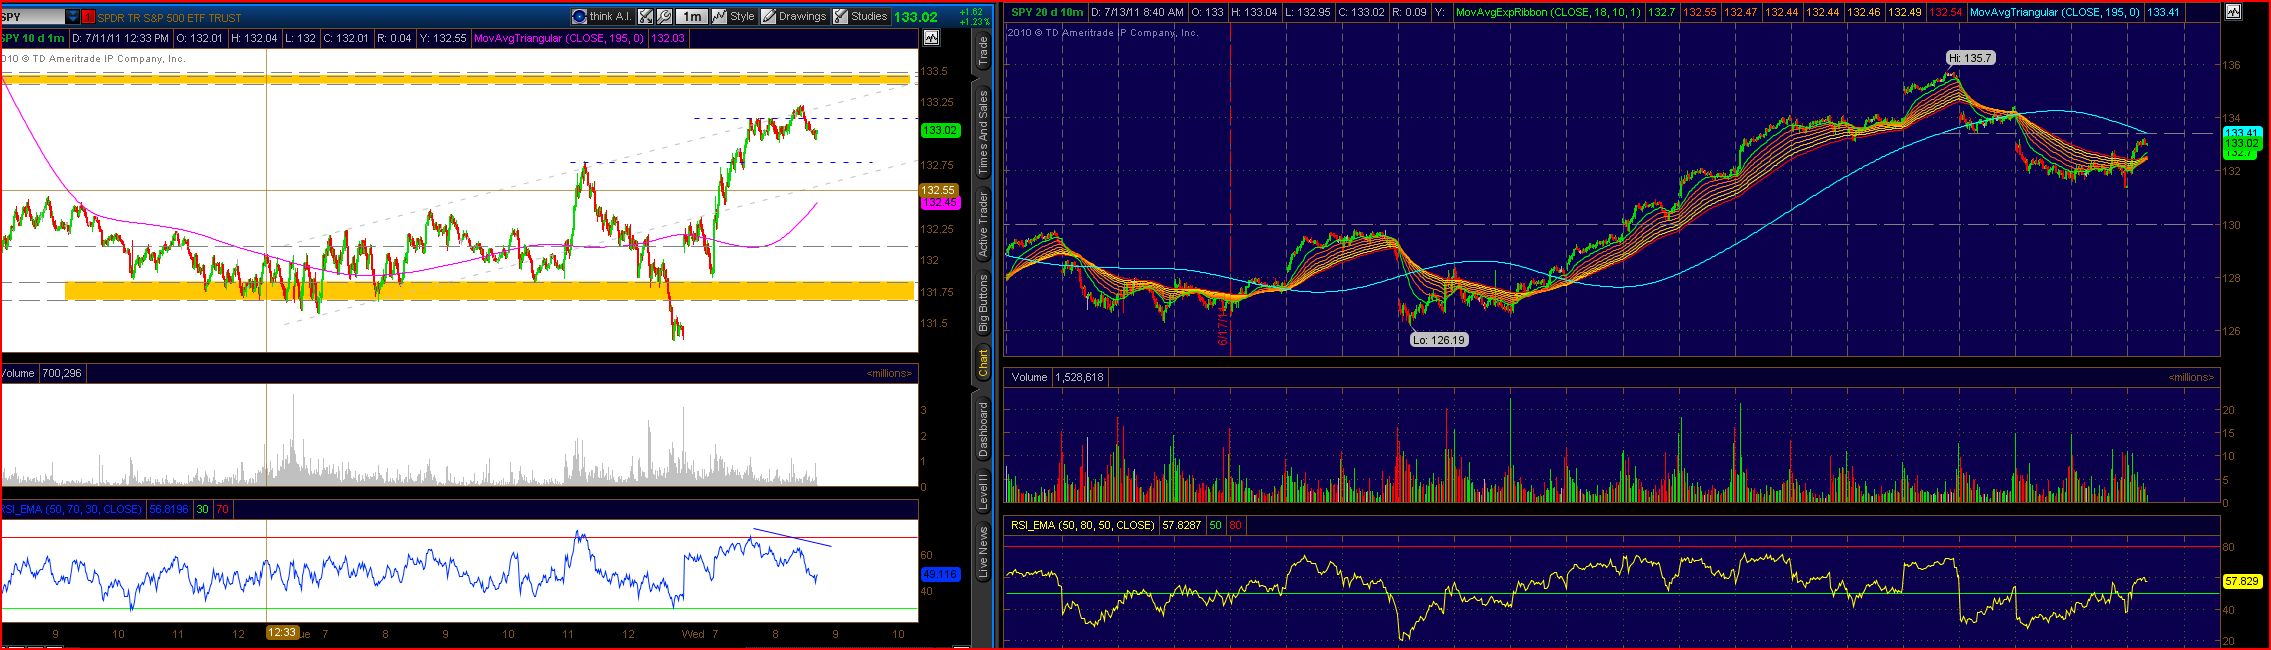The width and height of the screenshot is (2271, 650).
Task: Click the chart settings scissors icon
Action: [x=645, y=16]
